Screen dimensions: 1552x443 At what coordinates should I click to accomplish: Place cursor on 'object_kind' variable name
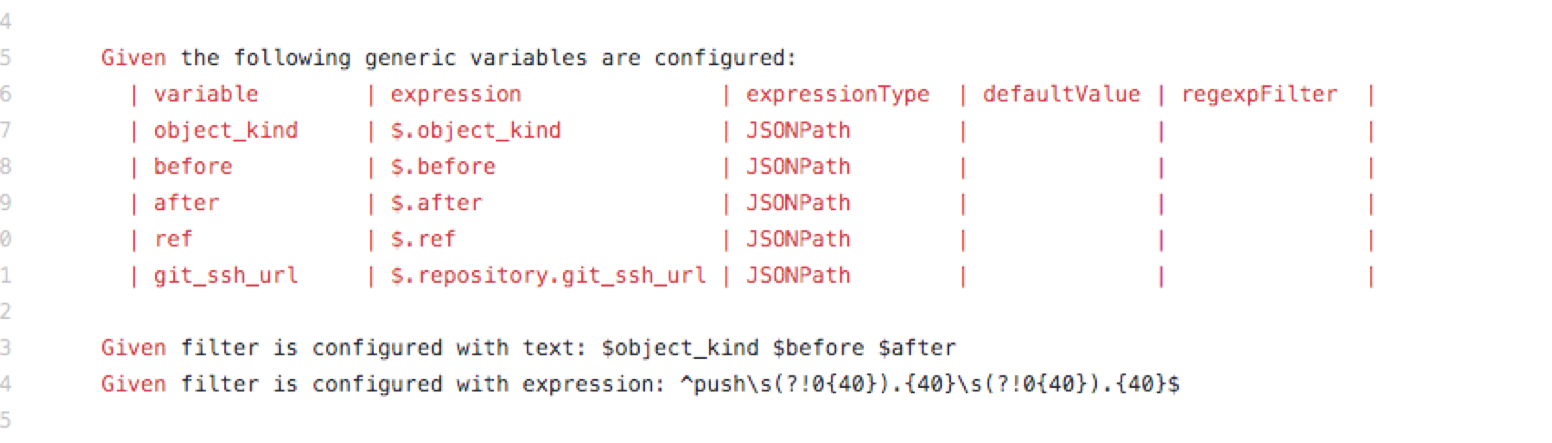tap(225, 131)
